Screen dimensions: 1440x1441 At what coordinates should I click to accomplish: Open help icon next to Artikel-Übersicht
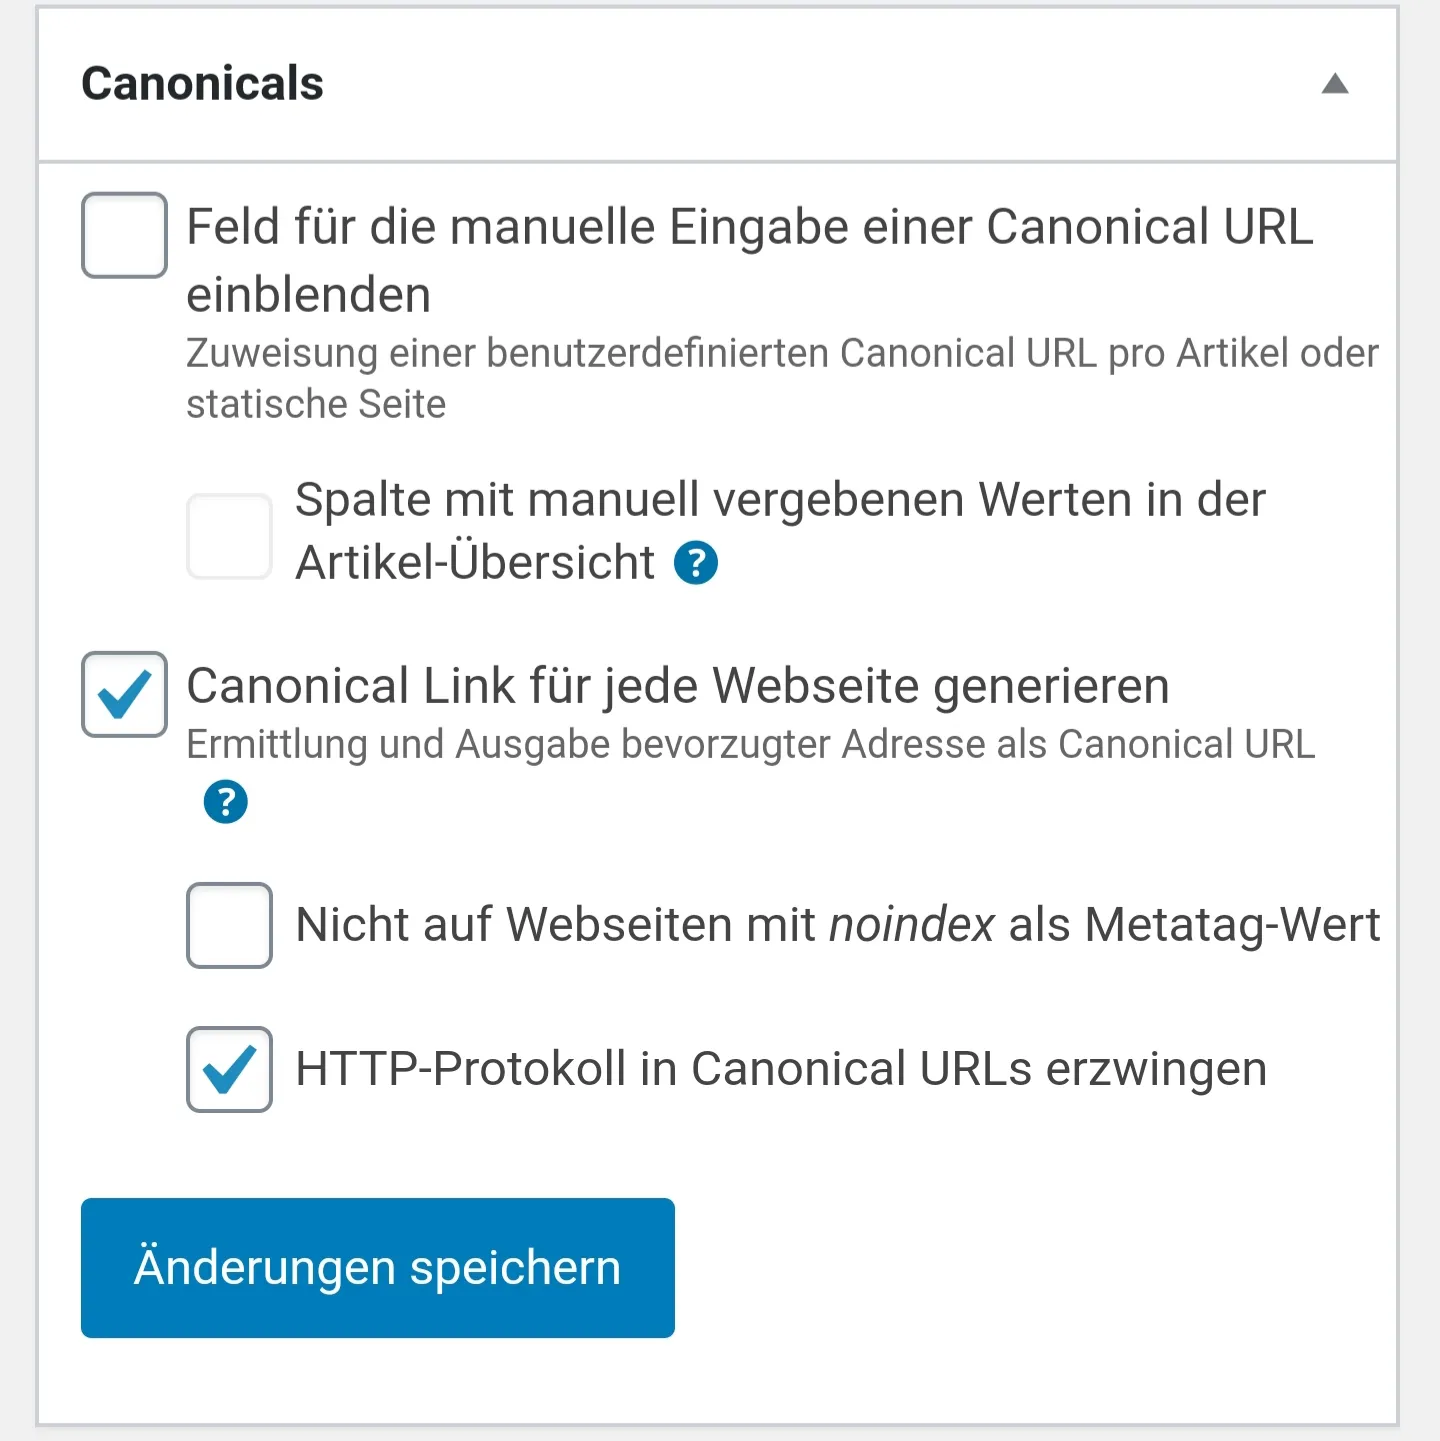coord(696,563)
